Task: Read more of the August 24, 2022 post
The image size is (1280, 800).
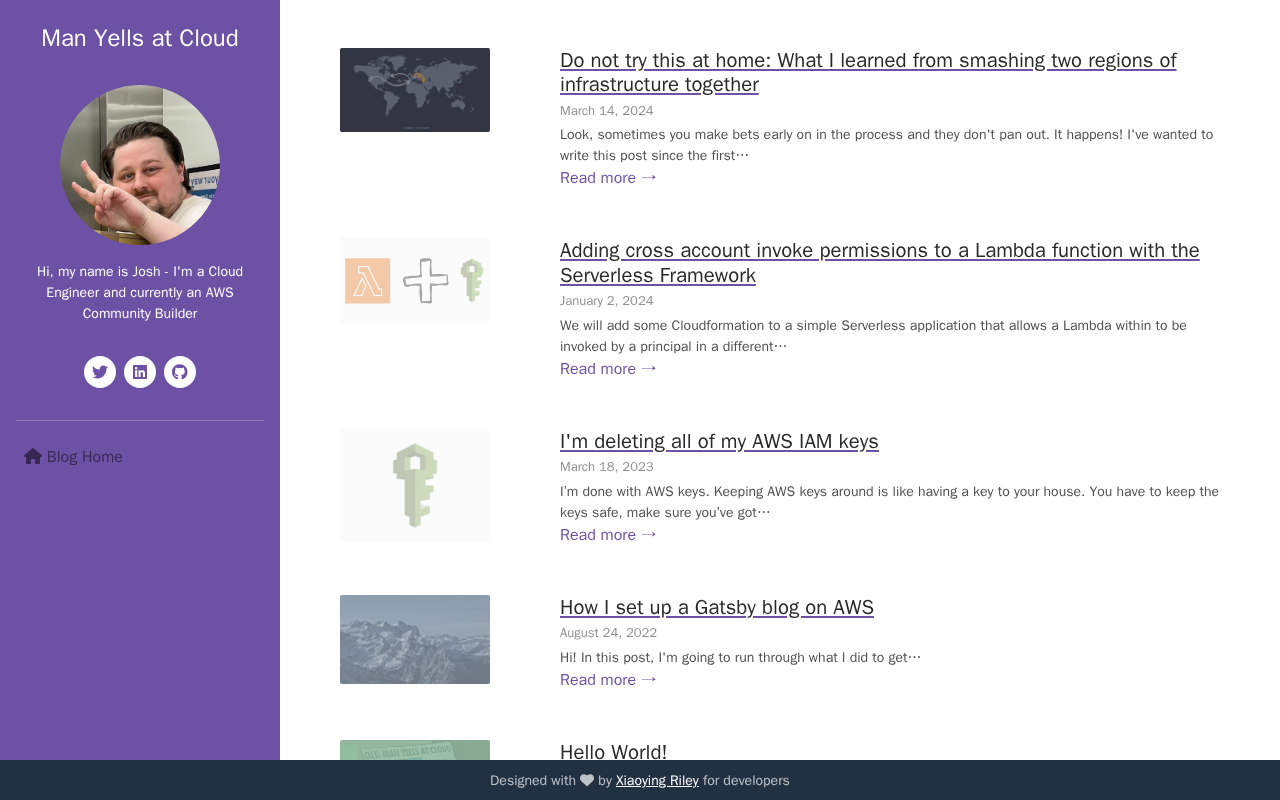Action: coord(608,680)
